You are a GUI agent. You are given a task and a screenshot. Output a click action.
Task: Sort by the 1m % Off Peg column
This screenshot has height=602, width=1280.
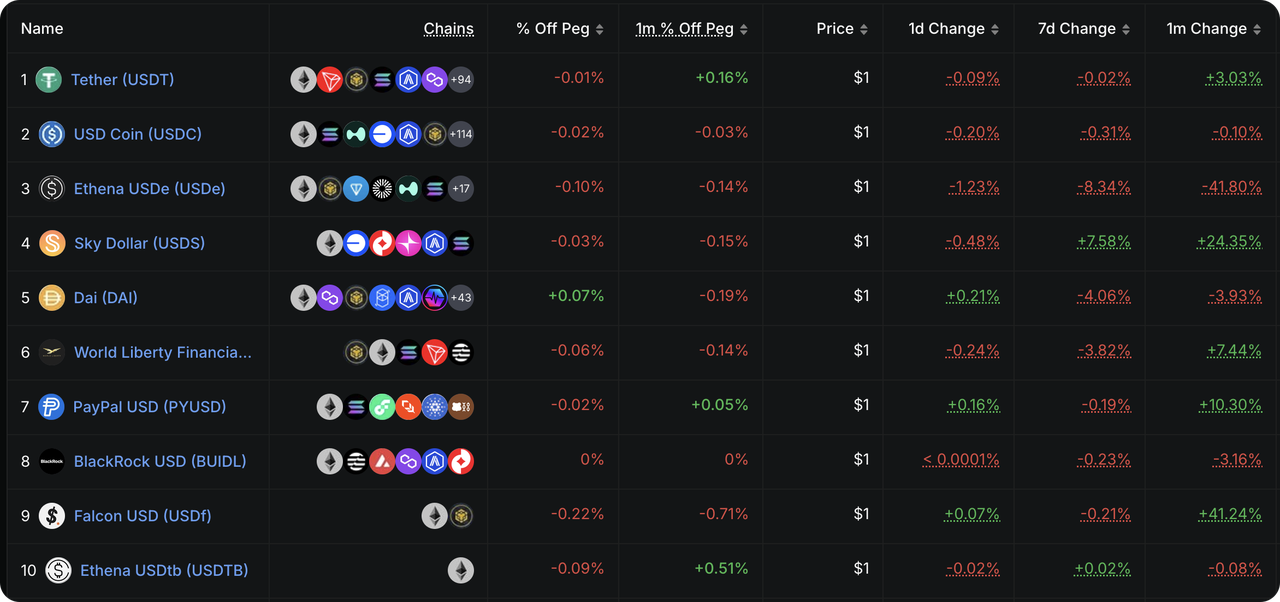(692, 29)
